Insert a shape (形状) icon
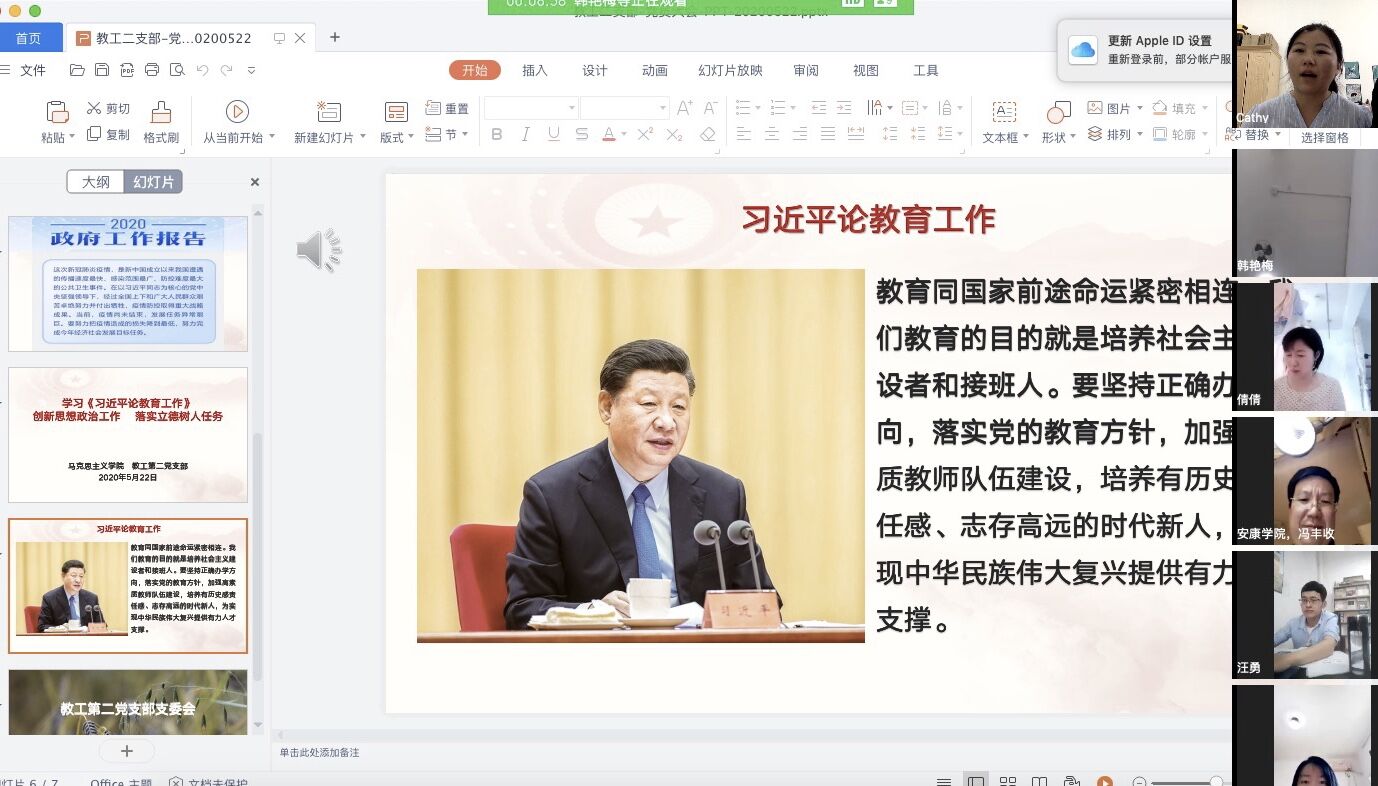Viewport: 1378px width, 786px height. click(x=1058, y=112)
